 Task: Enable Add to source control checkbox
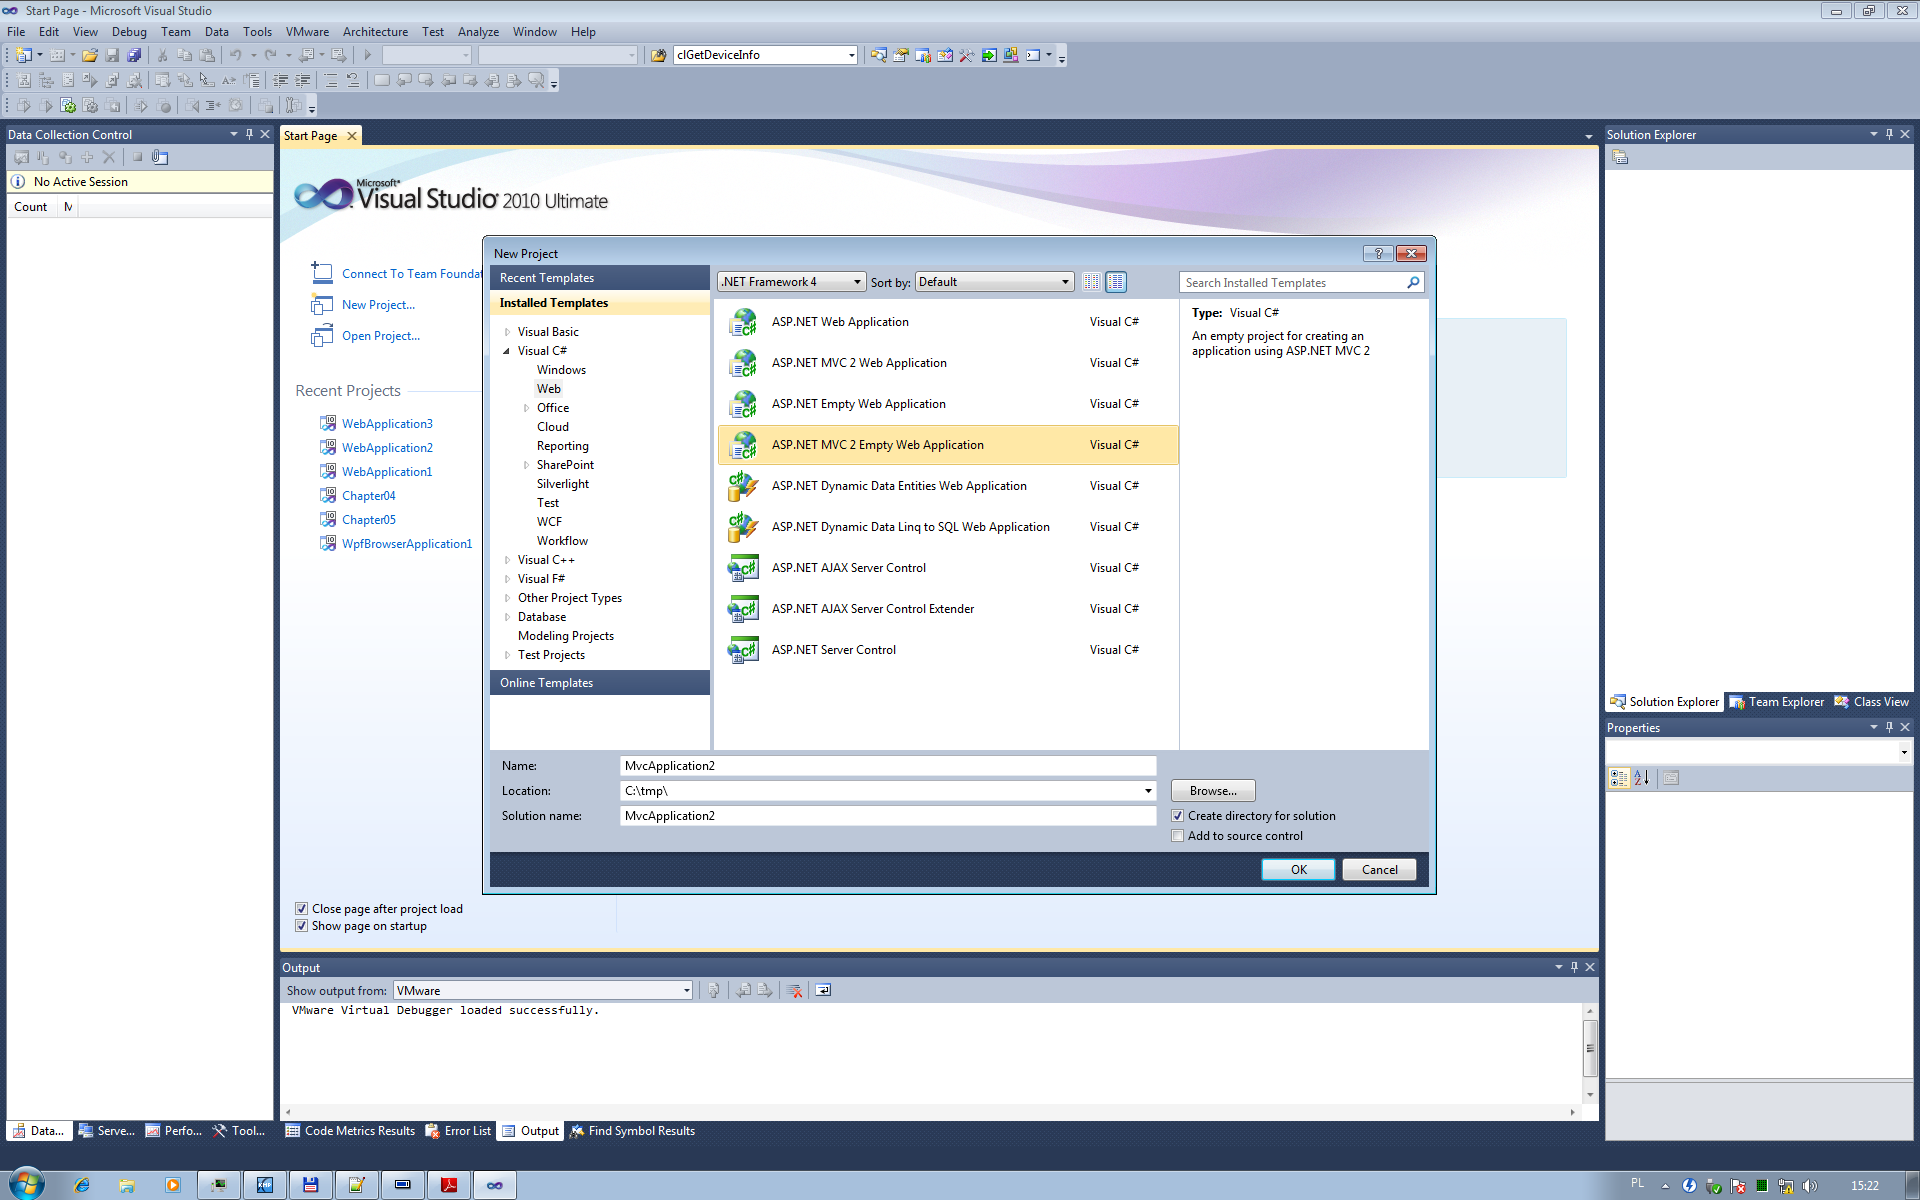[x=1177, y=836]
